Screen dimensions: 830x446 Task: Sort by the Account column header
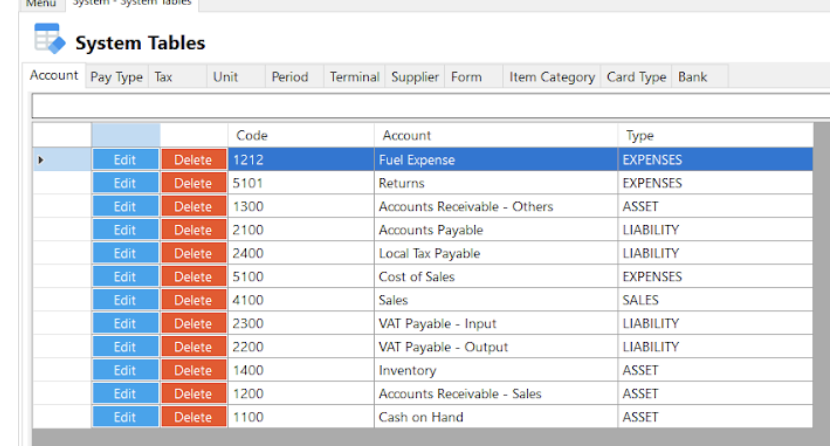(496, 135)
